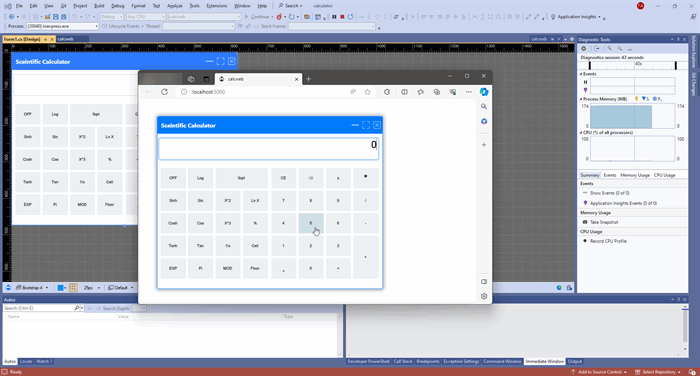Screen dimensions: 700x376
Task: Collapse the Process Memory graph section
Action: click(x=581, y=99)
